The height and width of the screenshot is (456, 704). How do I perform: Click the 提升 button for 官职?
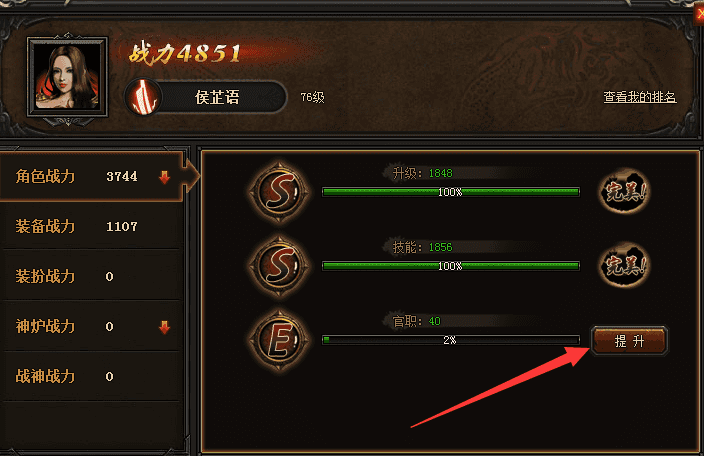[x=629, y=341]
